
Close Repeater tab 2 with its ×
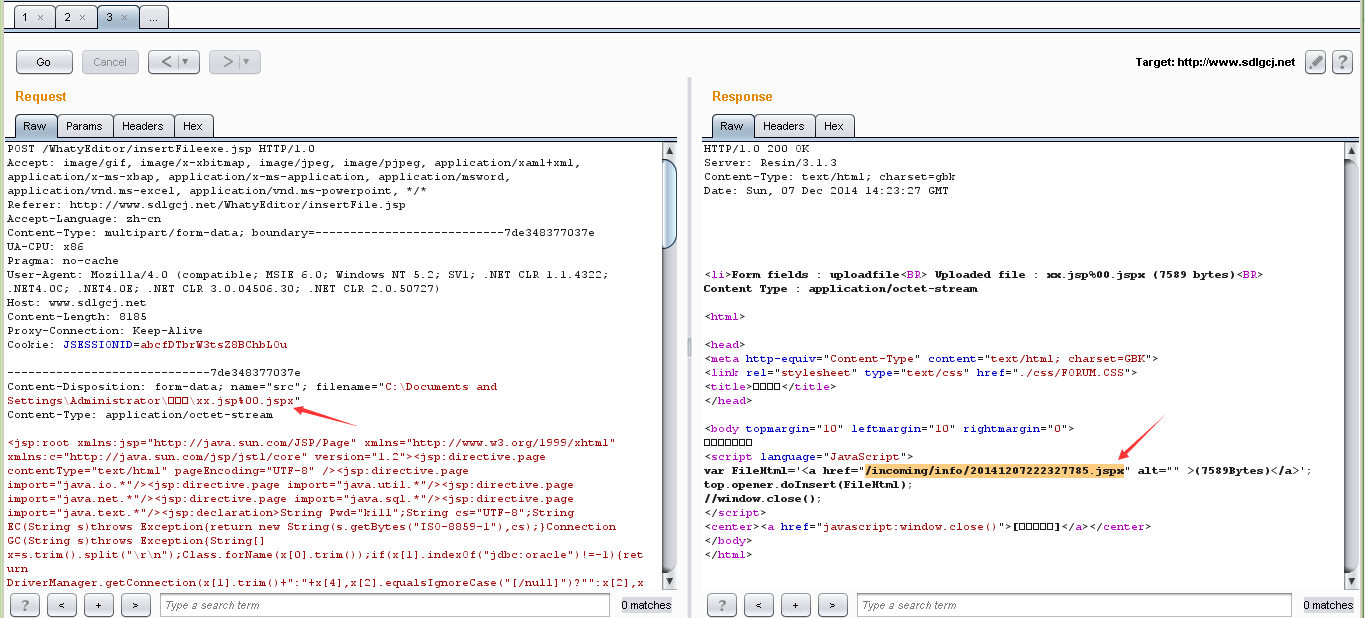[x=83, y=17]
